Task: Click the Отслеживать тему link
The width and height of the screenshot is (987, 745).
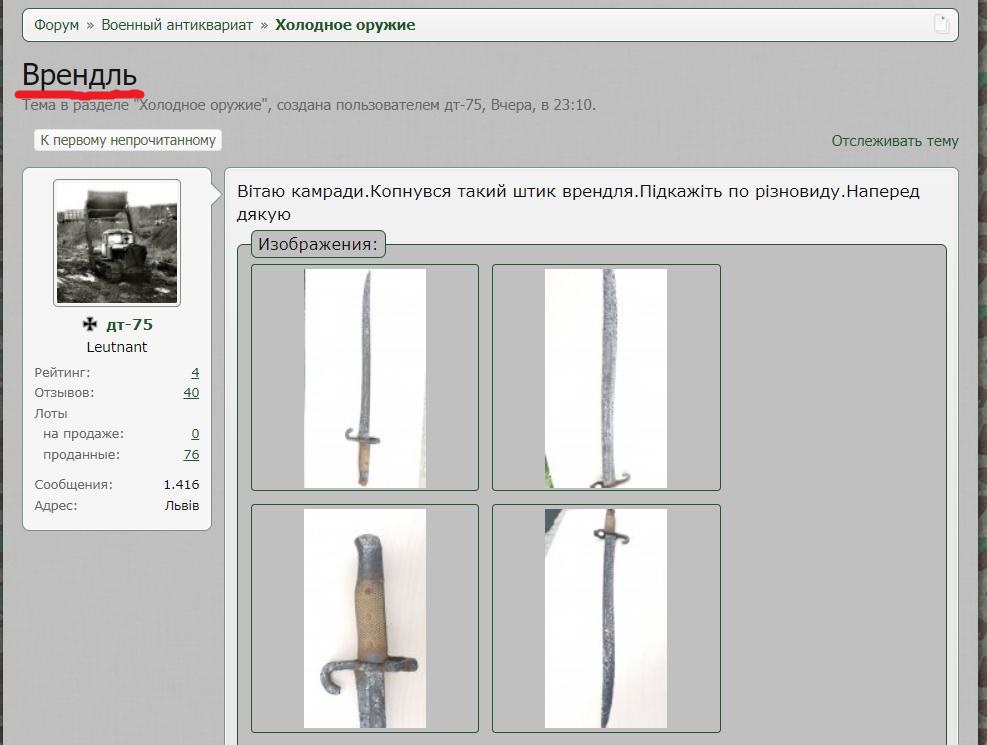Action: [894, 141]
